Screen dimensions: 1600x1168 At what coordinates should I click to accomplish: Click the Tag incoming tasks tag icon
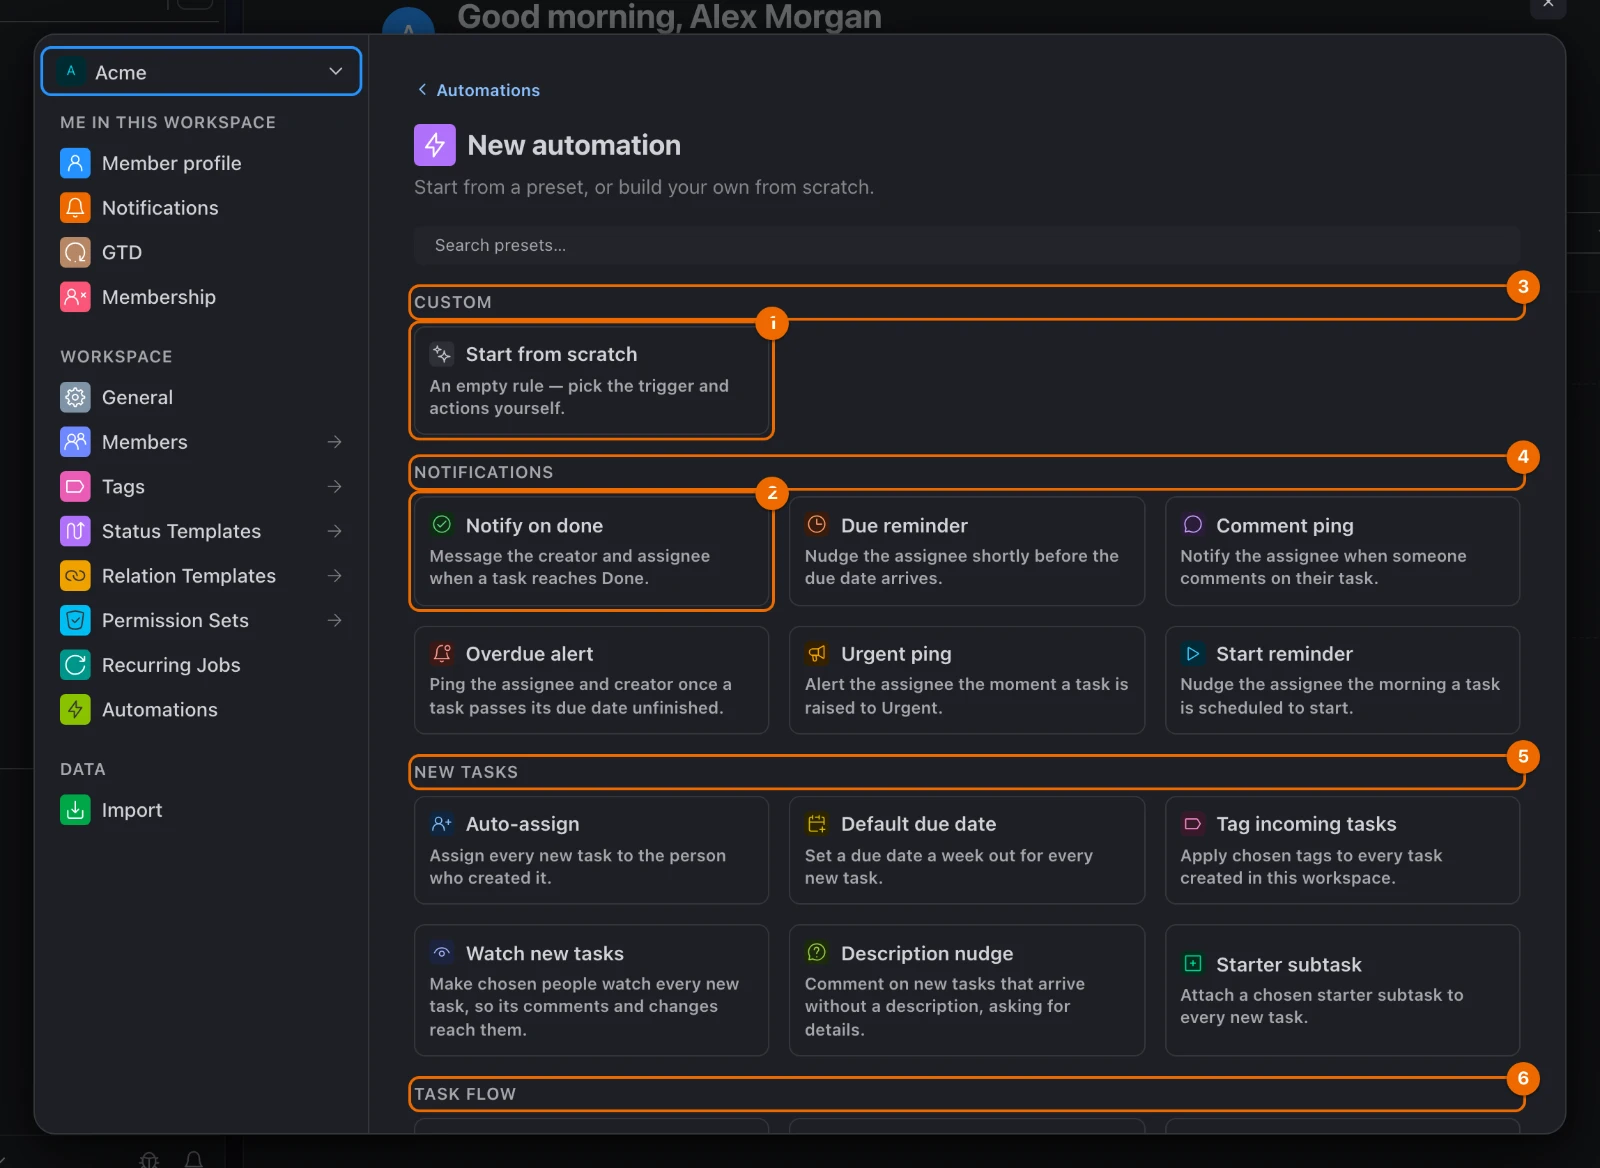1192,824
